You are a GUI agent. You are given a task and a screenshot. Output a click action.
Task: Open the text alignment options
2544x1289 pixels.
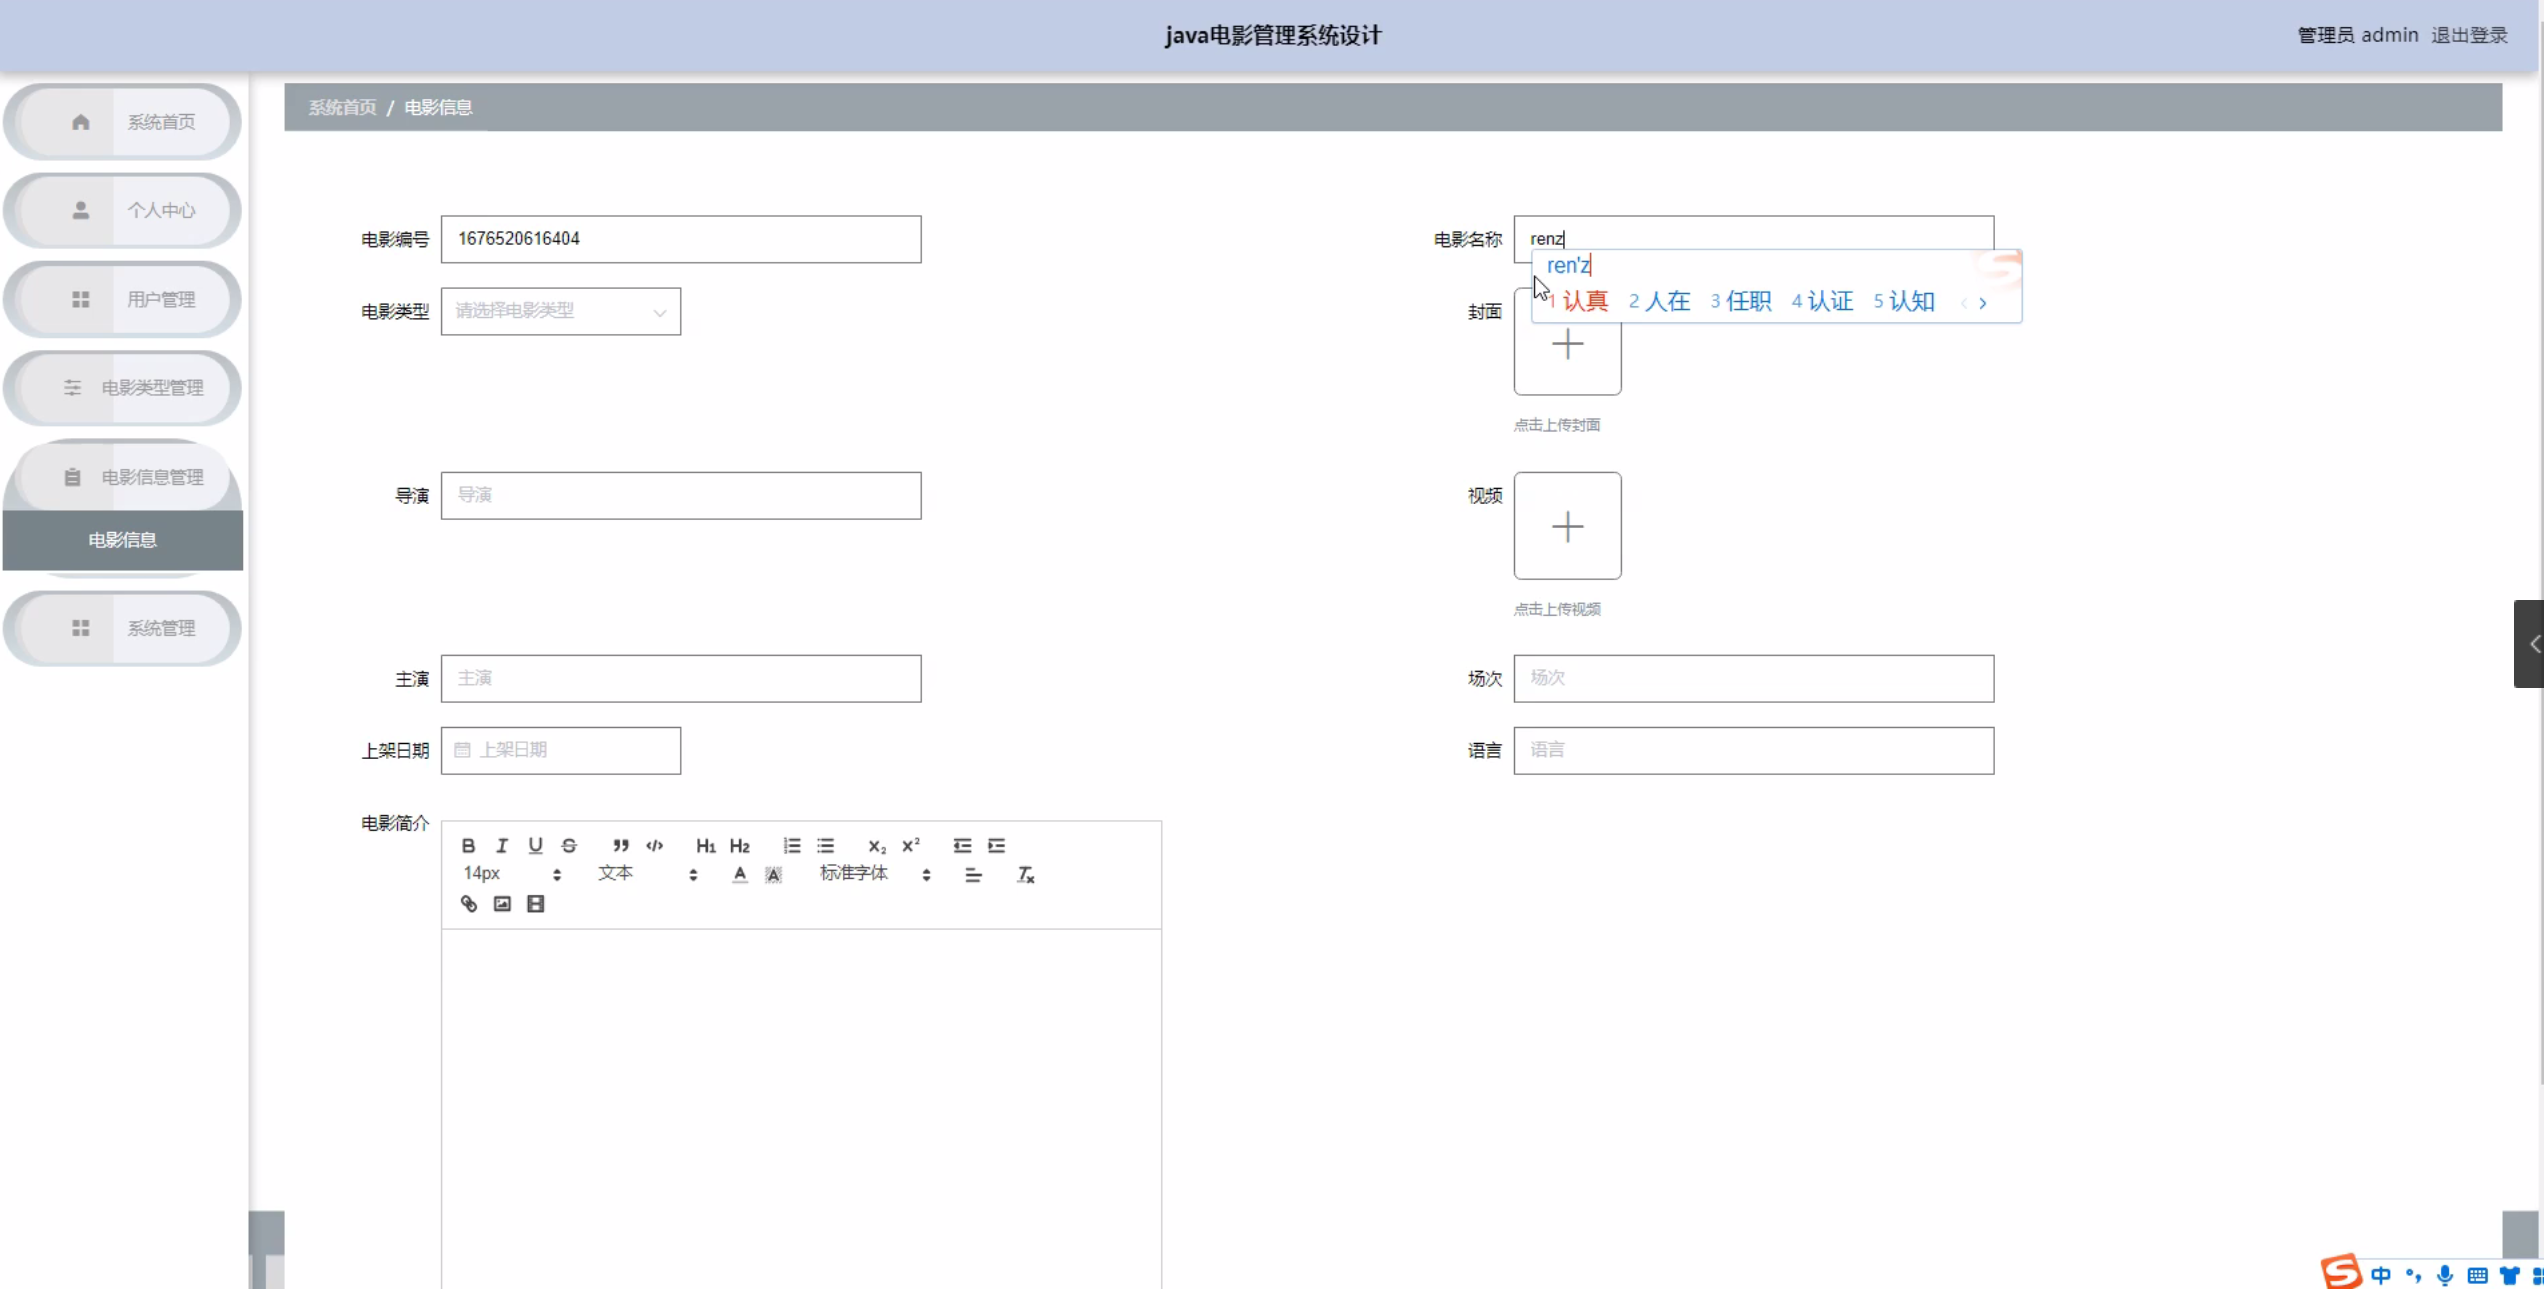[x=973, y=875]
